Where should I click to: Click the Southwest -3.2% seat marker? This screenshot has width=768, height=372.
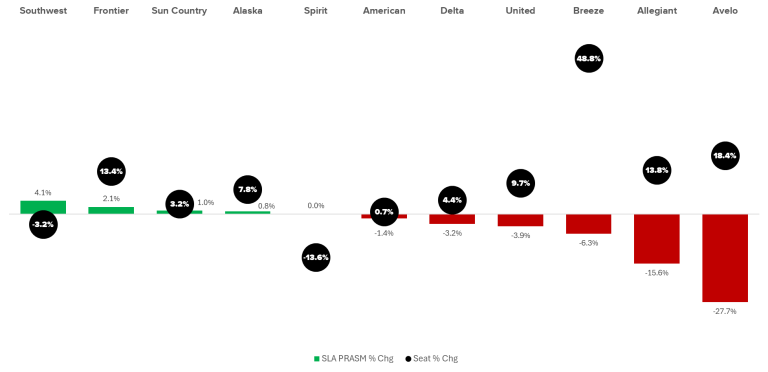click(x=43, y=225)
